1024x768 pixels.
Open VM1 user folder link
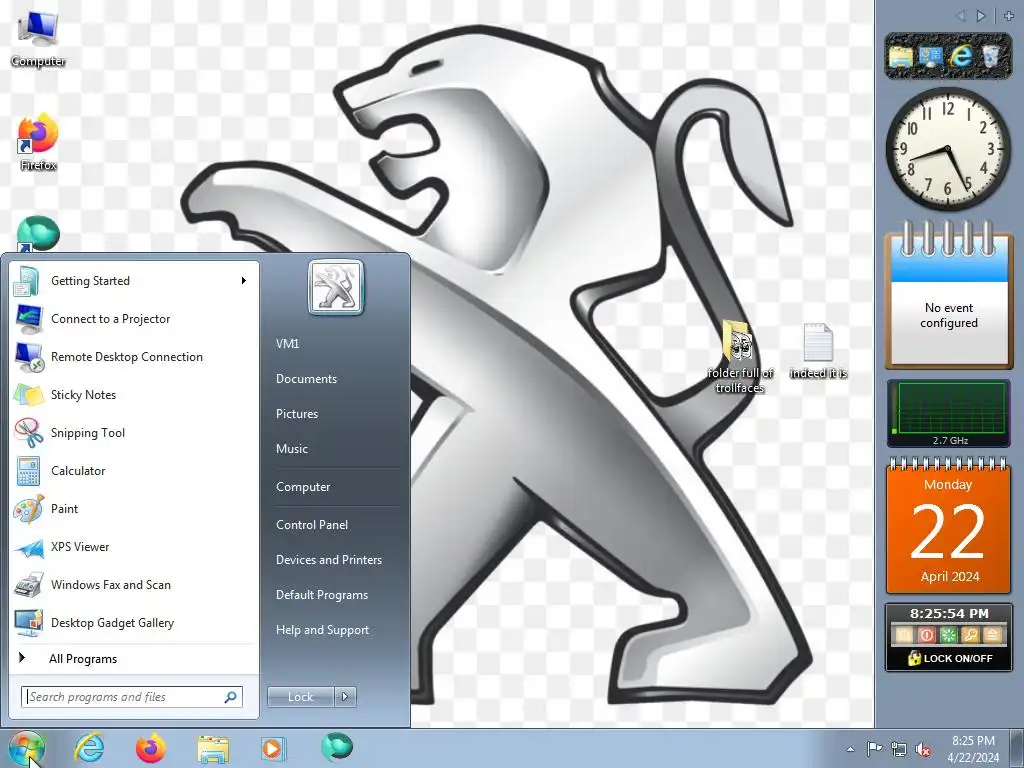pyautogui.click(x=287, y=344)
